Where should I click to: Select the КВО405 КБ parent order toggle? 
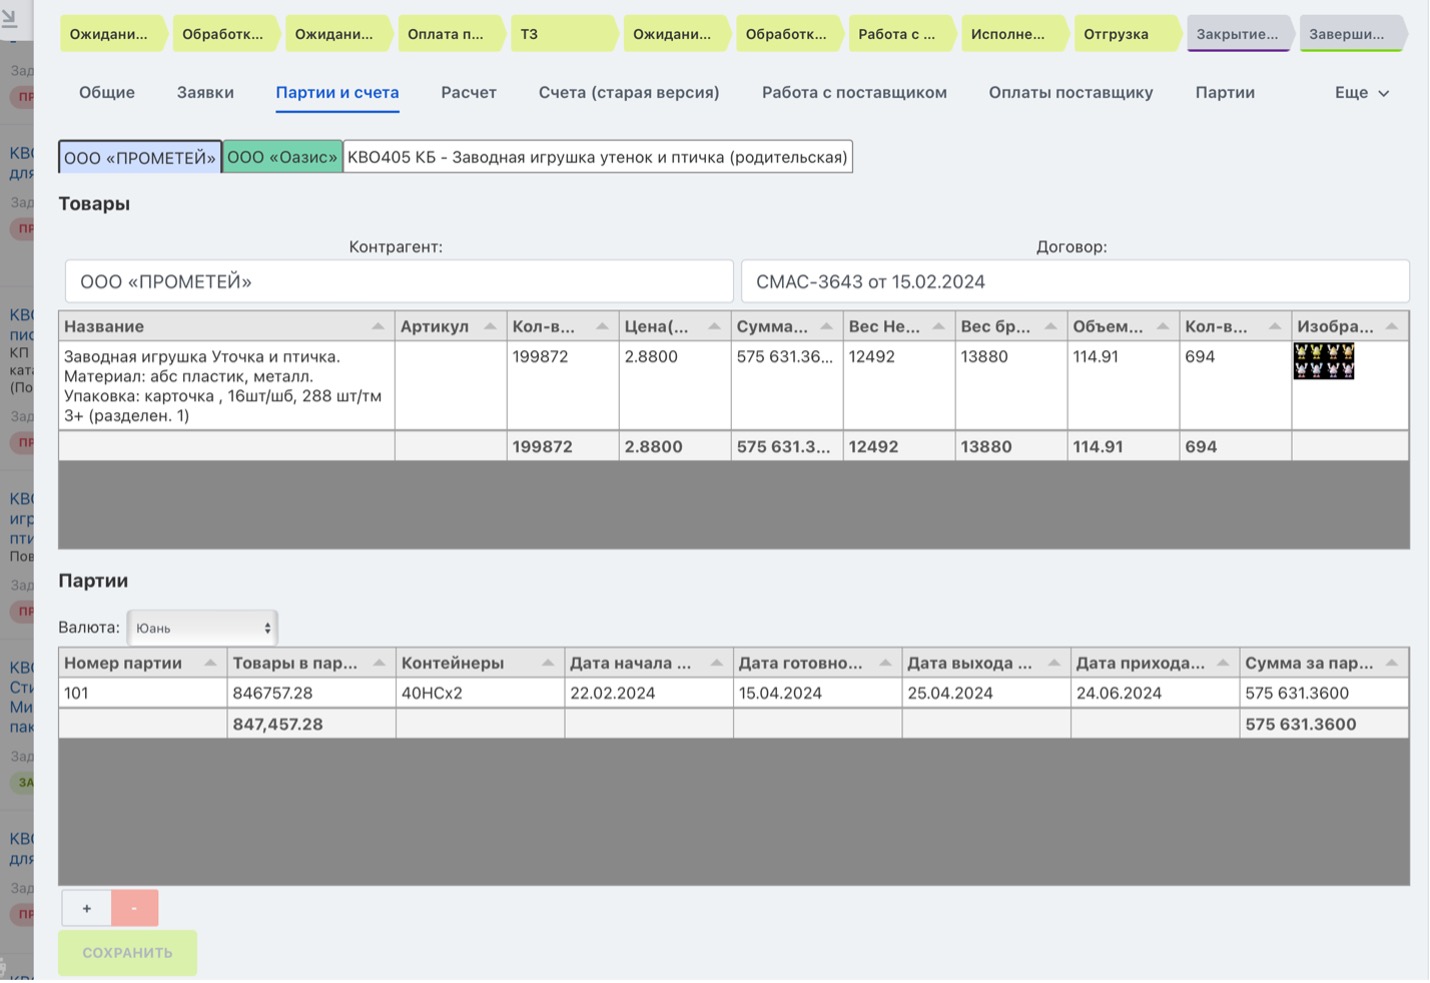pyautogui.click(x=597, y=157)
